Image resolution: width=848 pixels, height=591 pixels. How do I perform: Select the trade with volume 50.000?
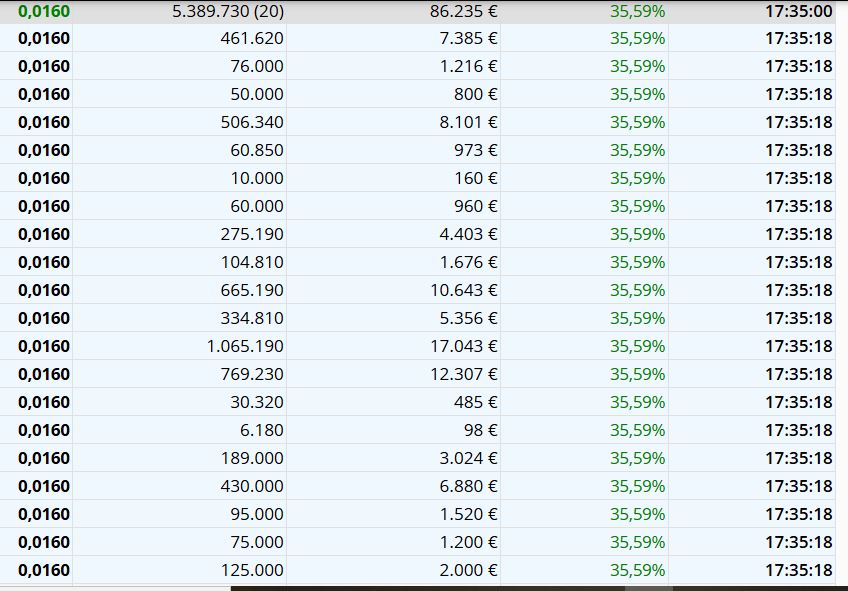click(x=418, y=94)
